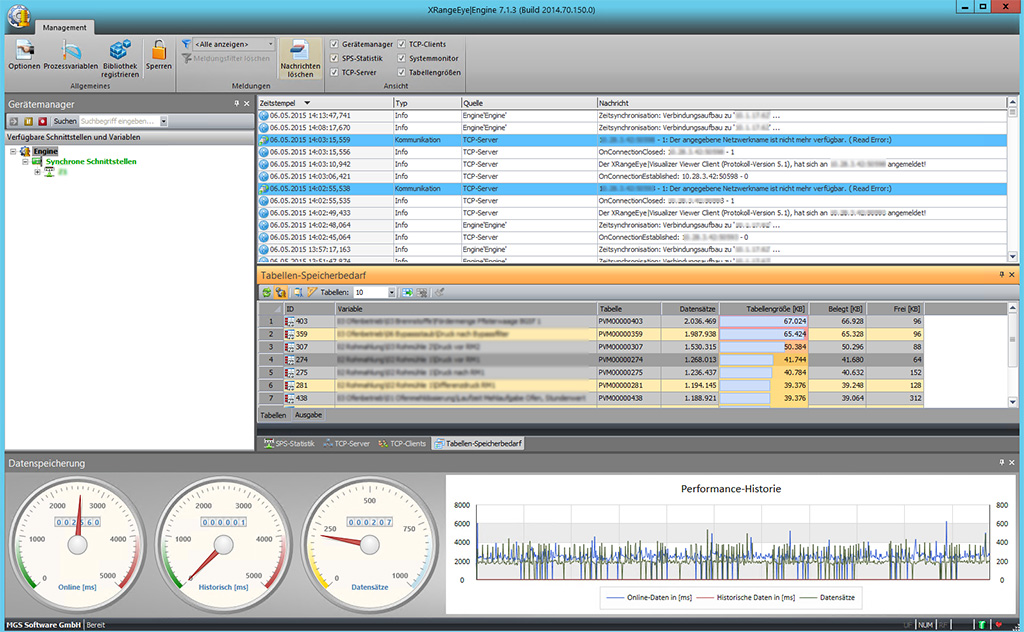Disable the Systemmonitor checkbox

pyautogui.click(x=401, y=58)
